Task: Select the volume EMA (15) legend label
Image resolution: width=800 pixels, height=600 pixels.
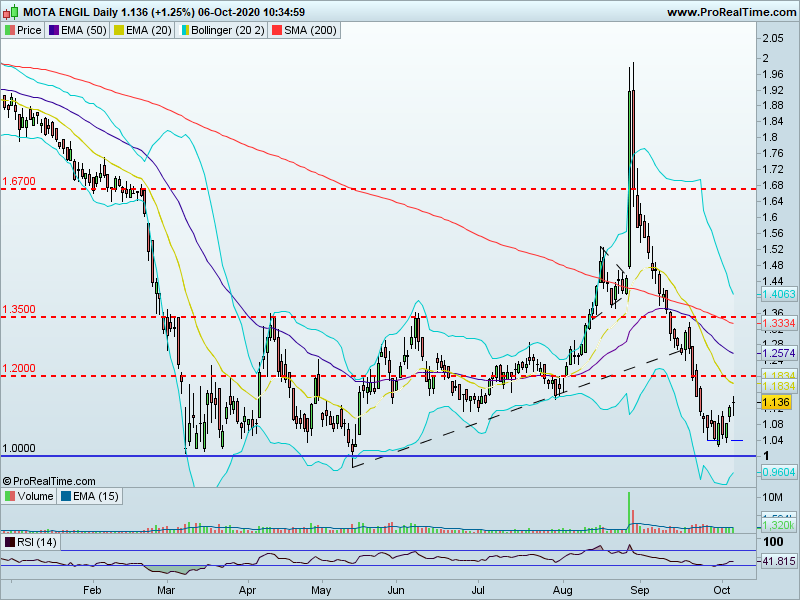Action: click(95, 496)
